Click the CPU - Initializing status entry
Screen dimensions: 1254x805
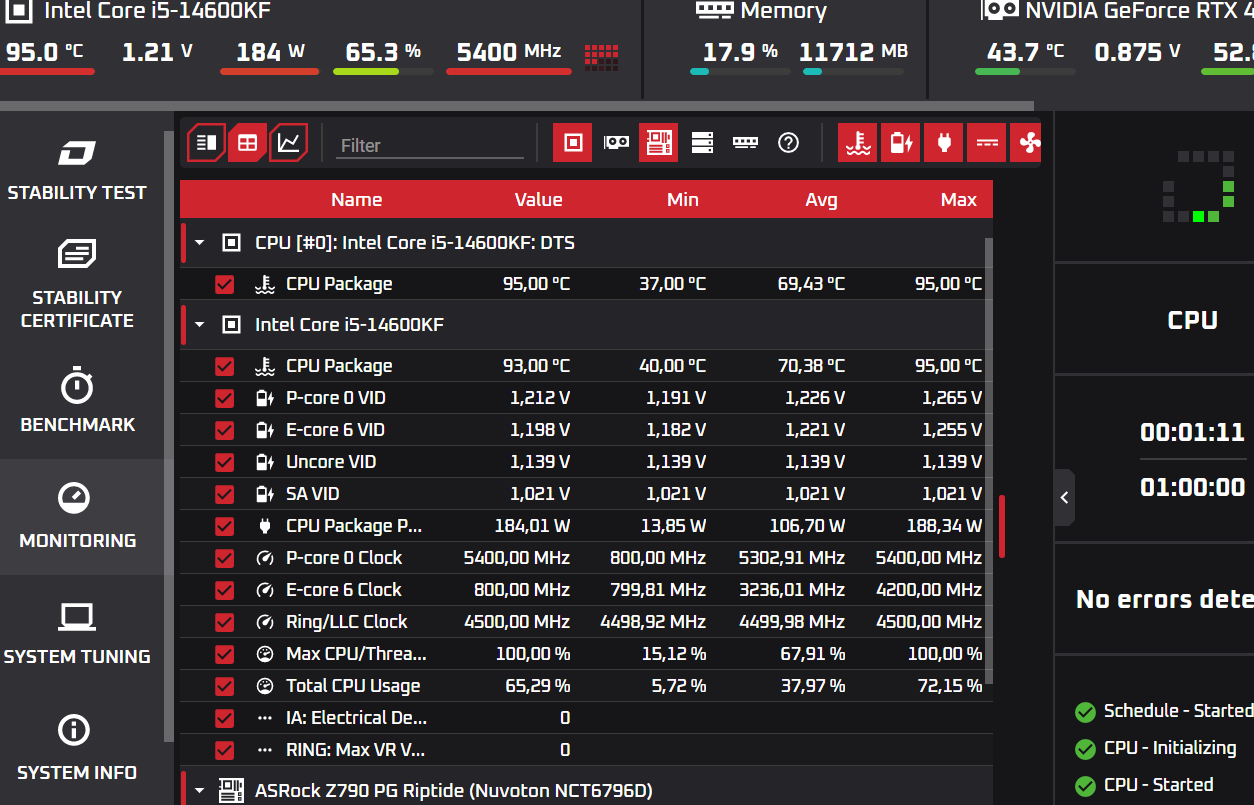click(x=1170, y=748)
